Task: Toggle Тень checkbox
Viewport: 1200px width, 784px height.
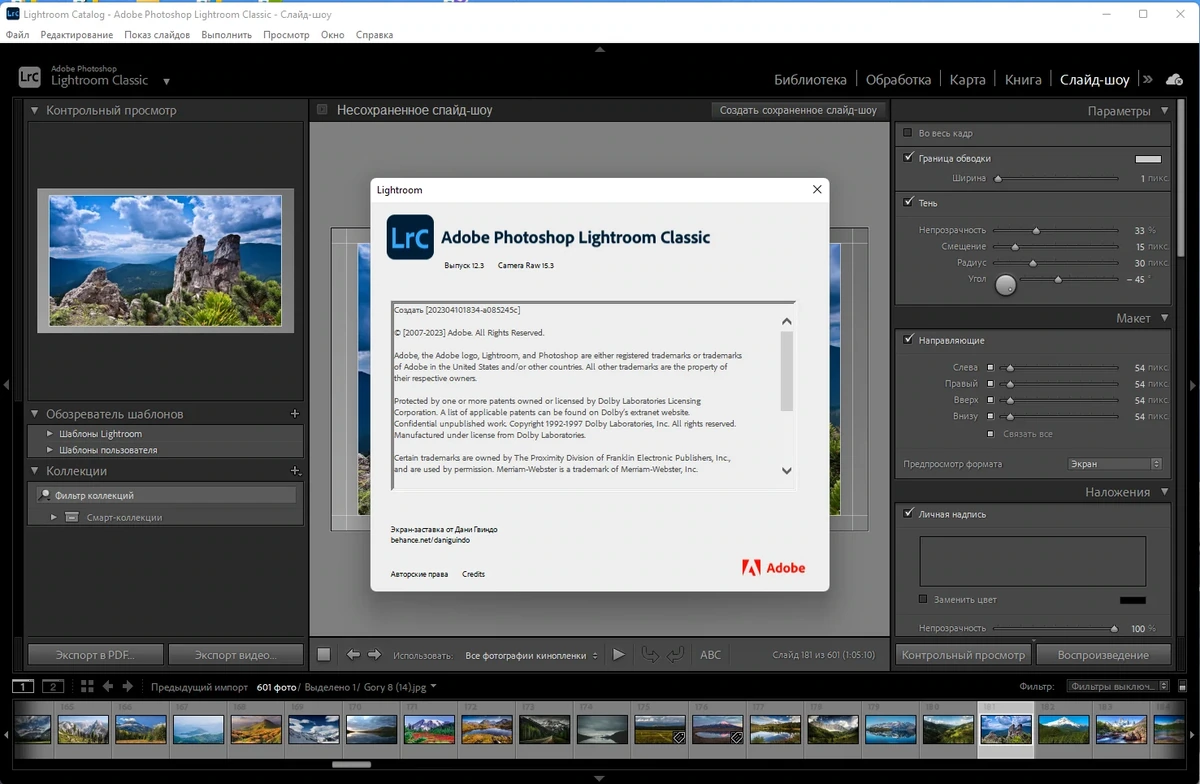Action: click(908, 203)
